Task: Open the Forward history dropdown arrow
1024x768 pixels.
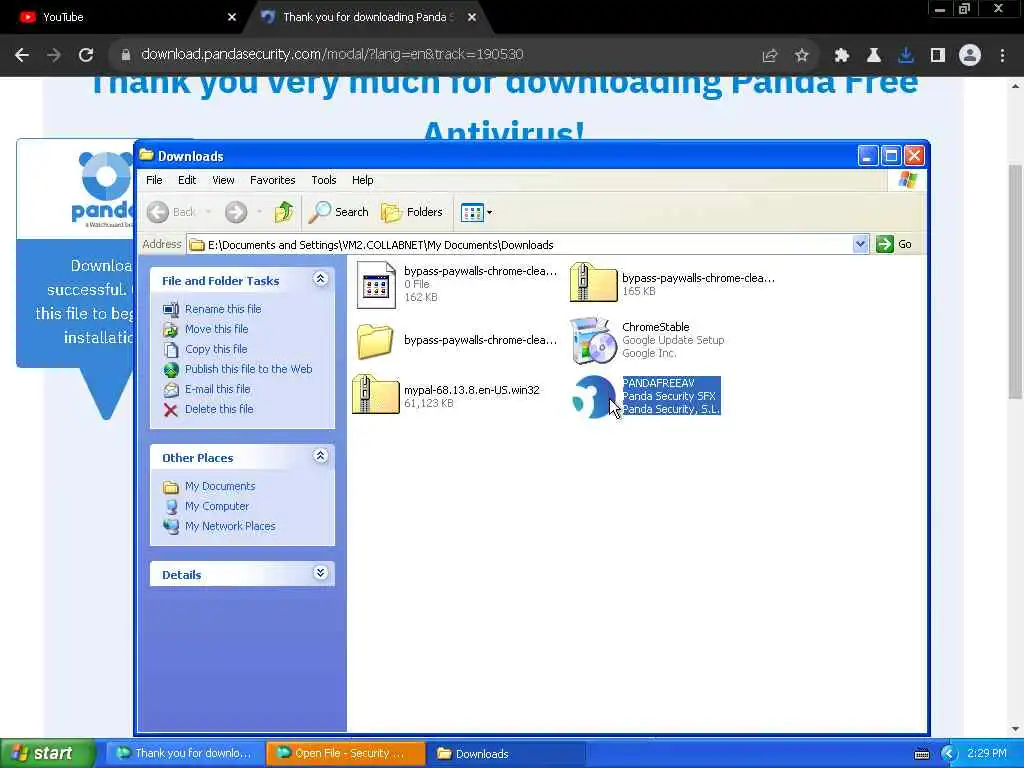Action: coord(259,212)
